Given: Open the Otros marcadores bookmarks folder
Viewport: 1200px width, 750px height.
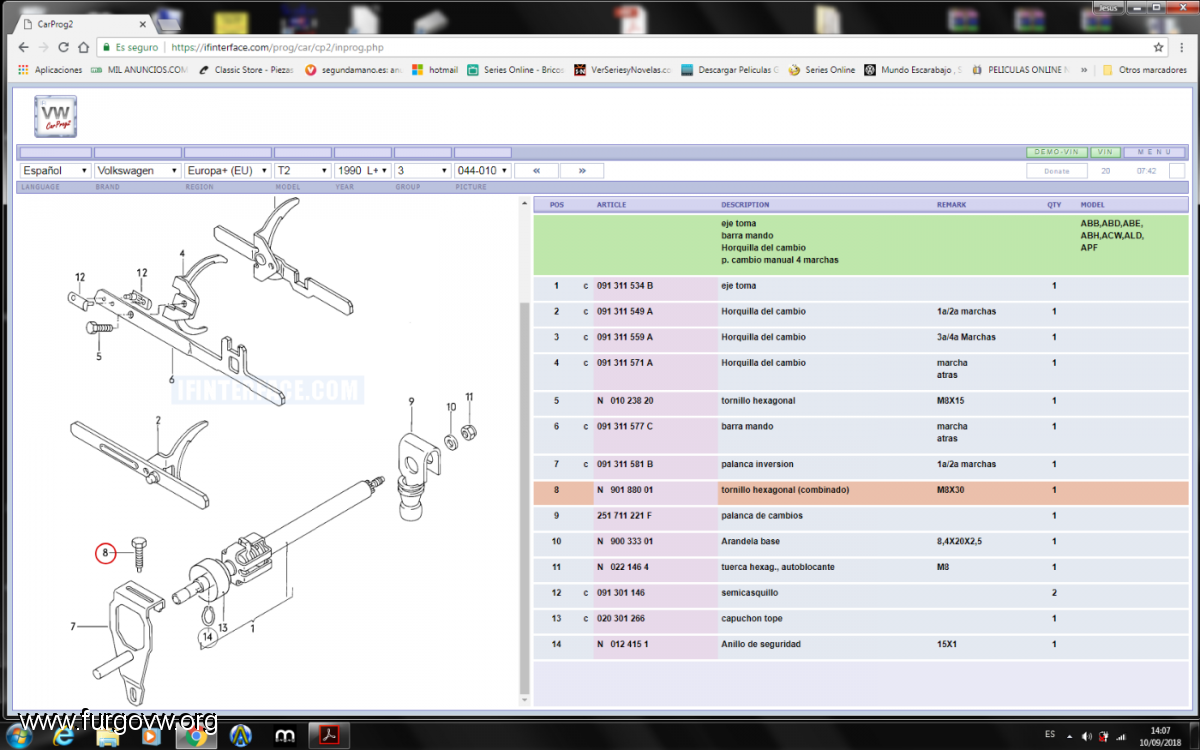Looking at the screenshot, I should click(x=1144, y=70).
